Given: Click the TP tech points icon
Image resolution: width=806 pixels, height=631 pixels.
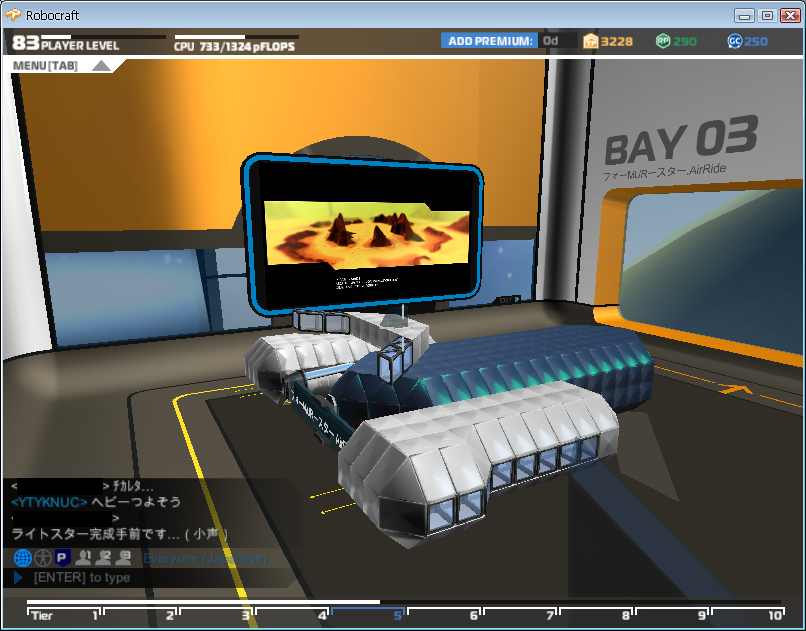Looking at the screenshot, I should [x=591, y=41].
